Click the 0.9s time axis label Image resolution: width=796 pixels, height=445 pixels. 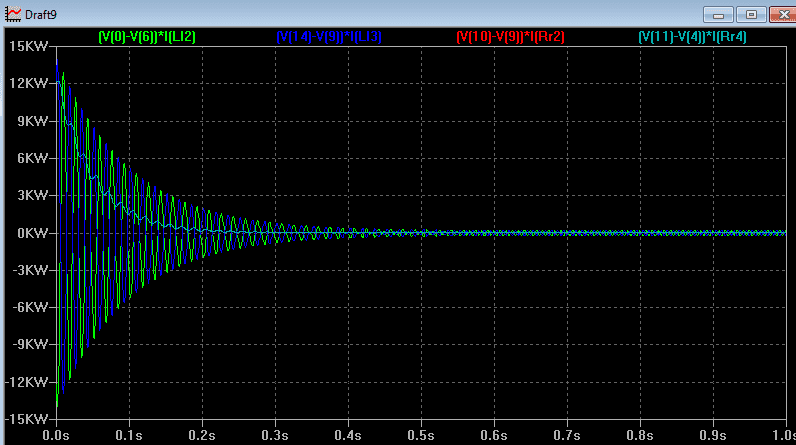click(x=713, y=435)
